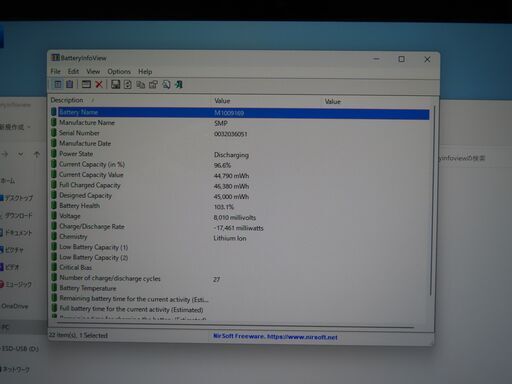This screenshot has width=512, height=384.
Task: Click the battery icon of Remaining battery time row
Action: click(x=54, y=298)
